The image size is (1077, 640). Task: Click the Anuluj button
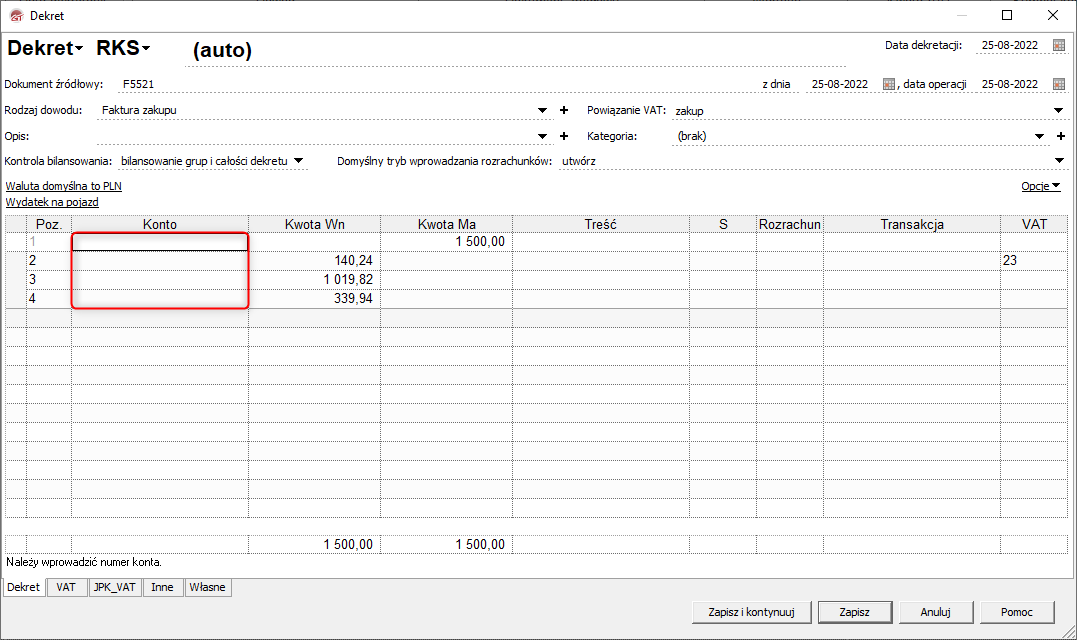pyautogui.click(x=936, y=612)
